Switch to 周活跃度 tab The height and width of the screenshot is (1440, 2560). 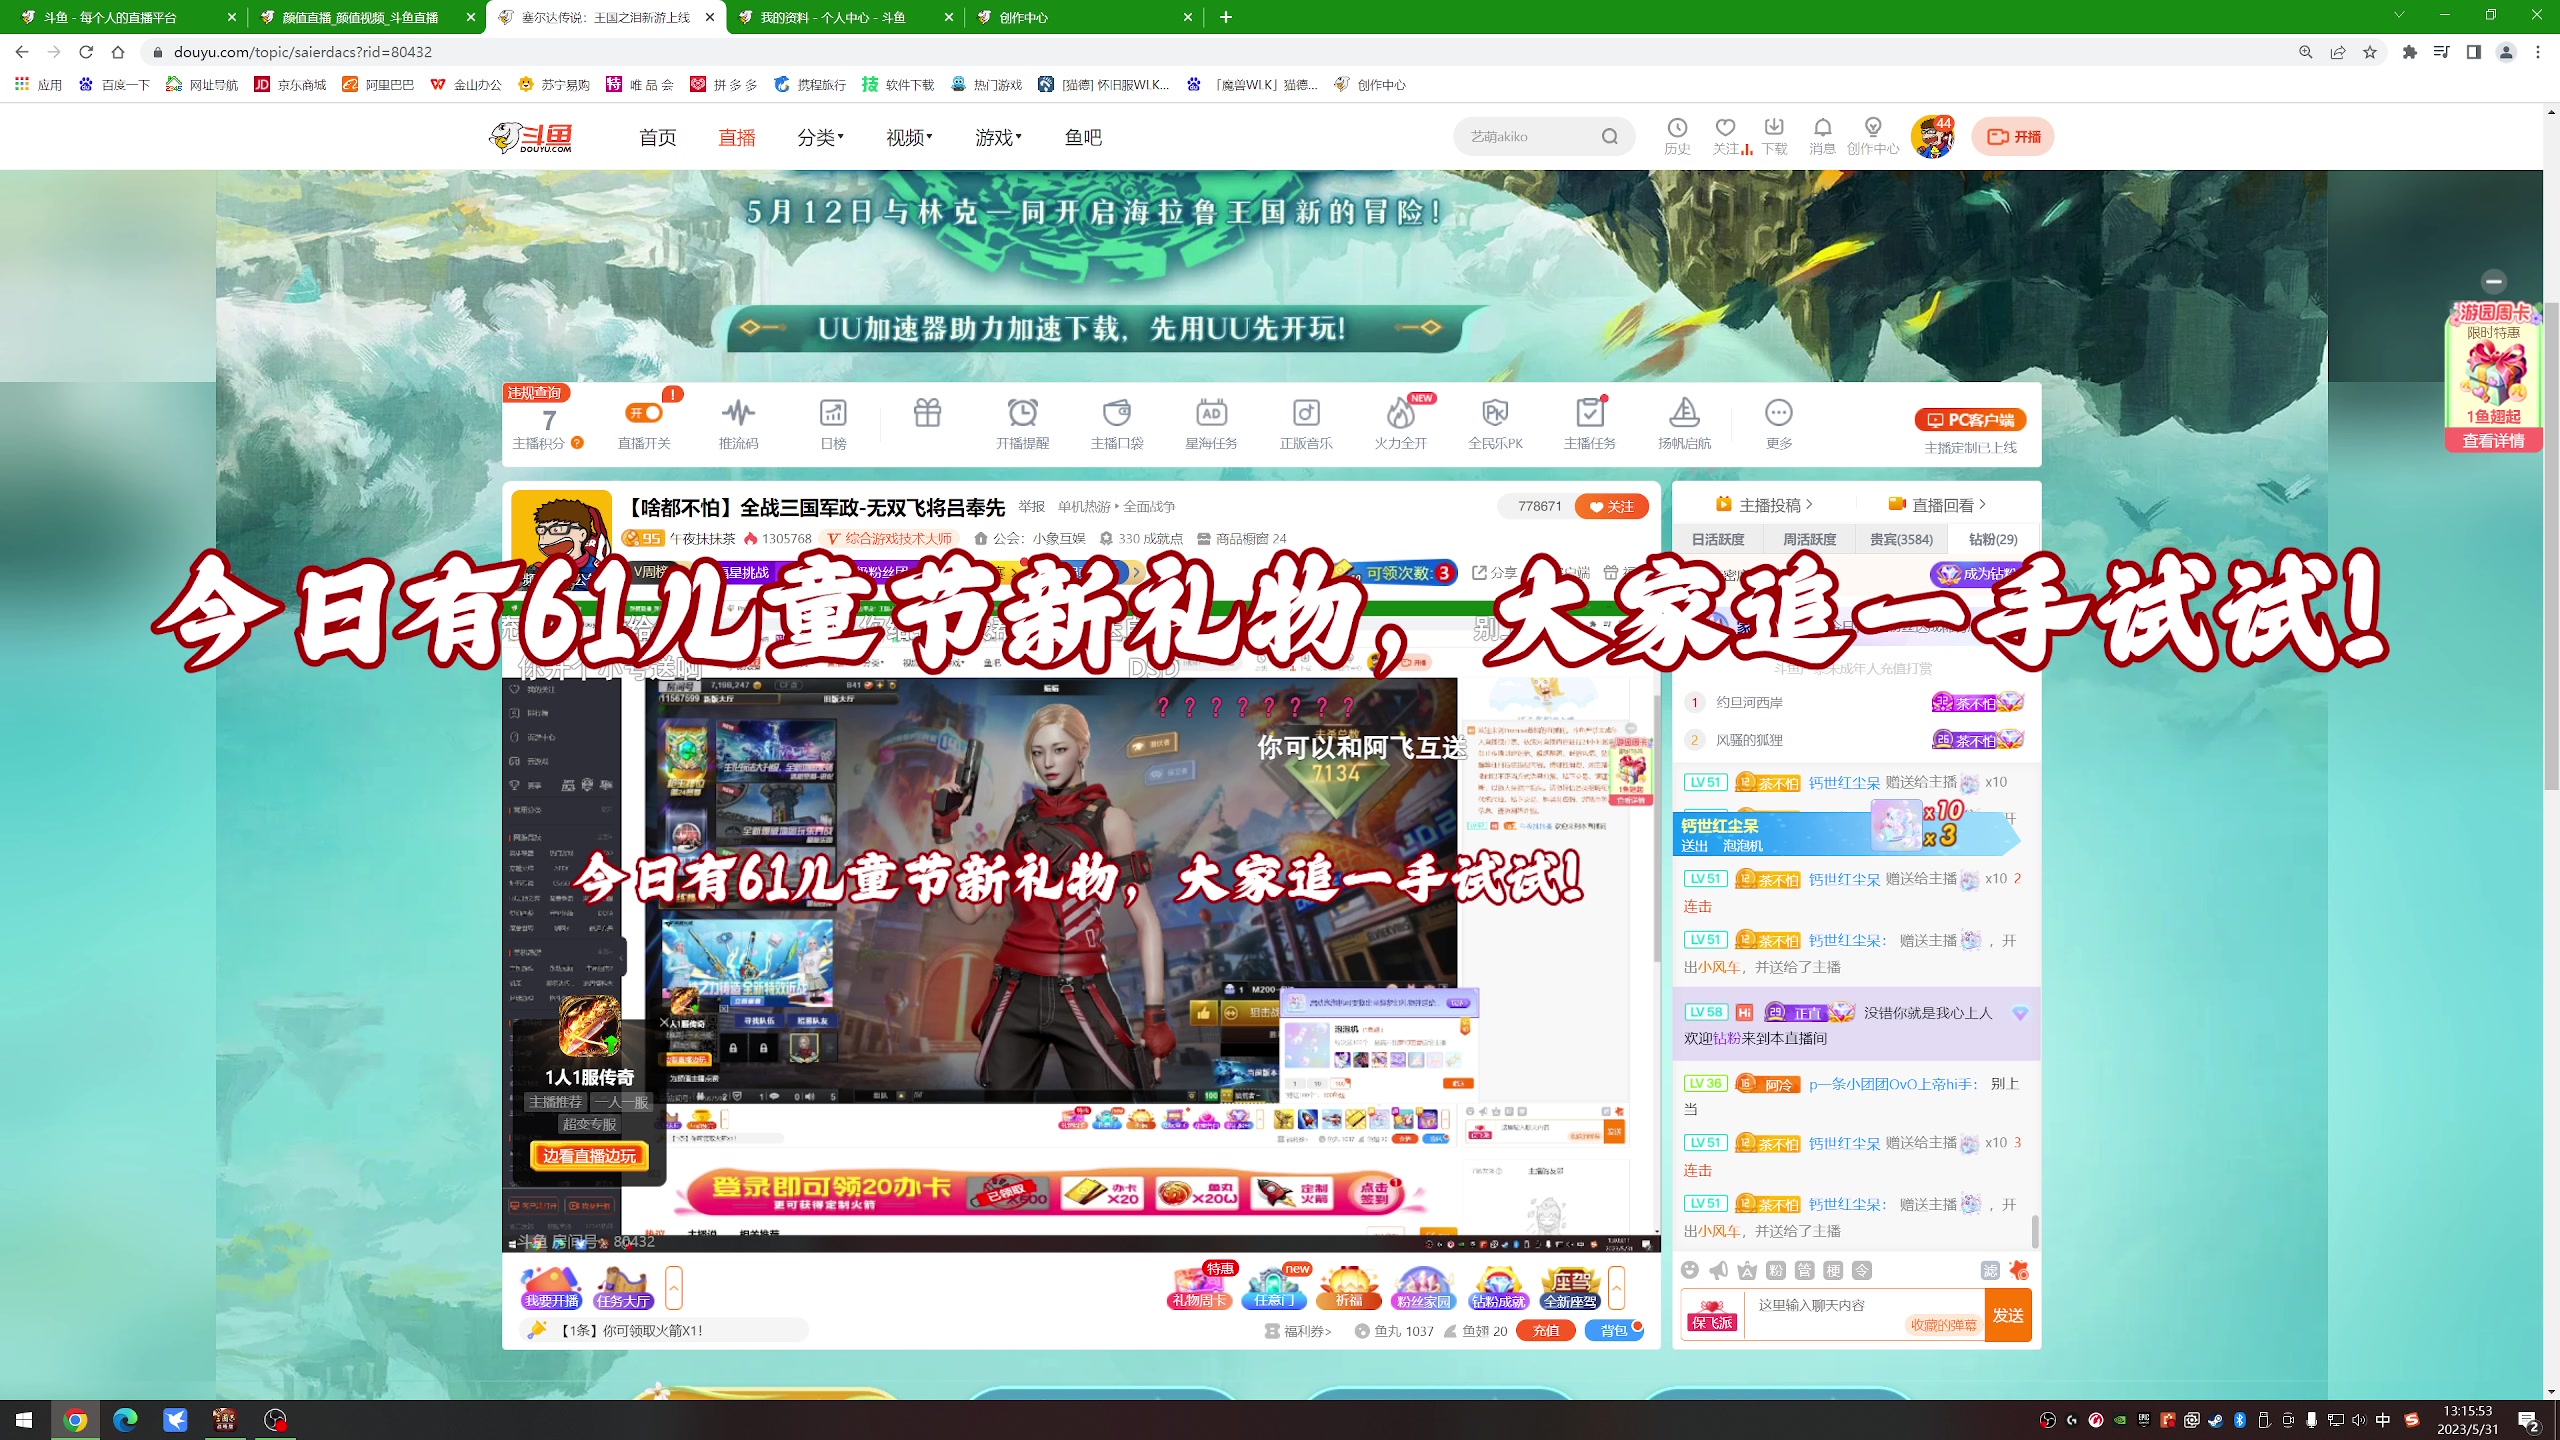tap(1809, 539)
